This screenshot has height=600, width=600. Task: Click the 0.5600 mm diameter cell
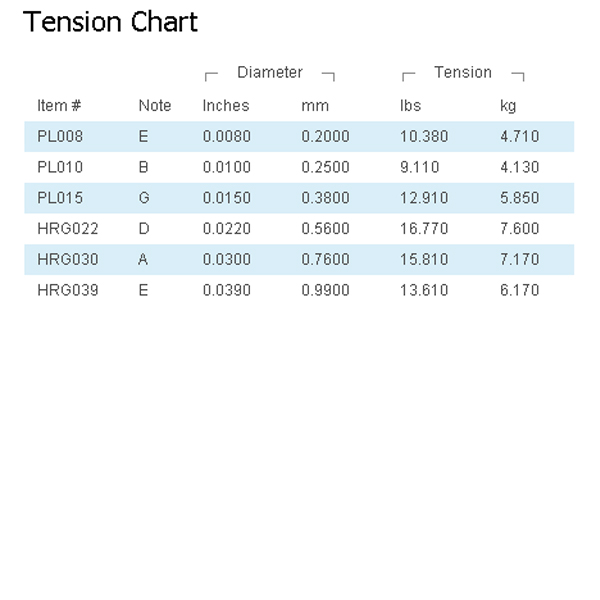point(325,228)
